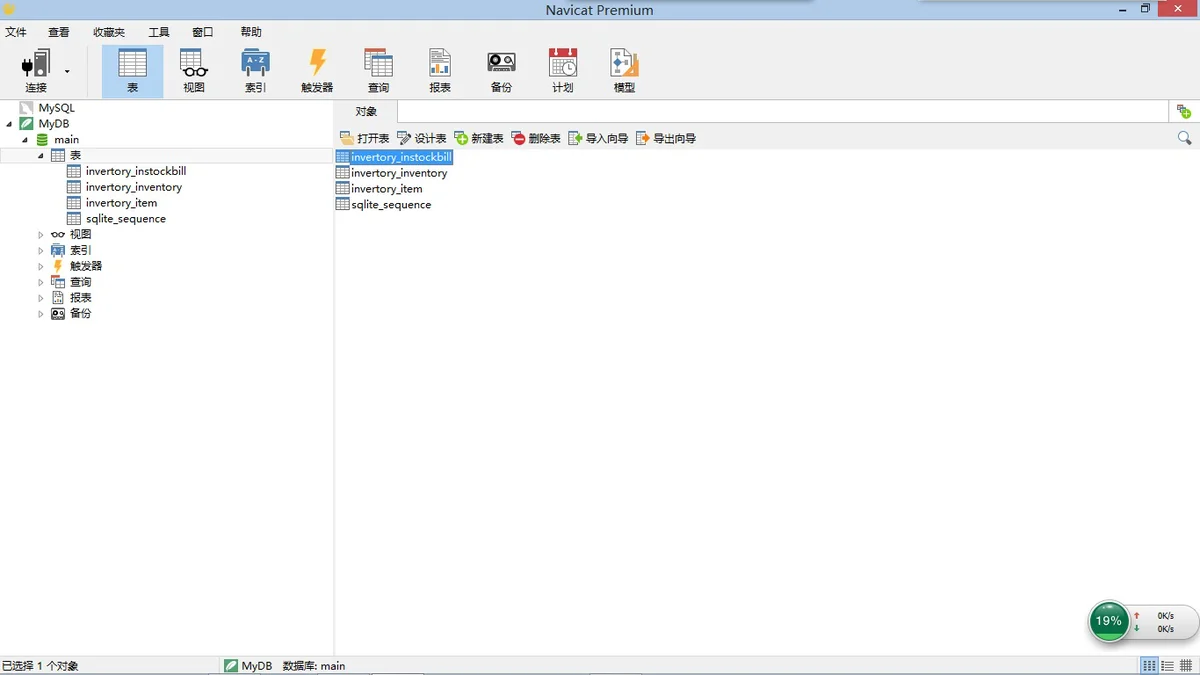Select 备份 backup icon in tree
Viewport: 1200px width, 675px height.
click(x=58, y=314)
